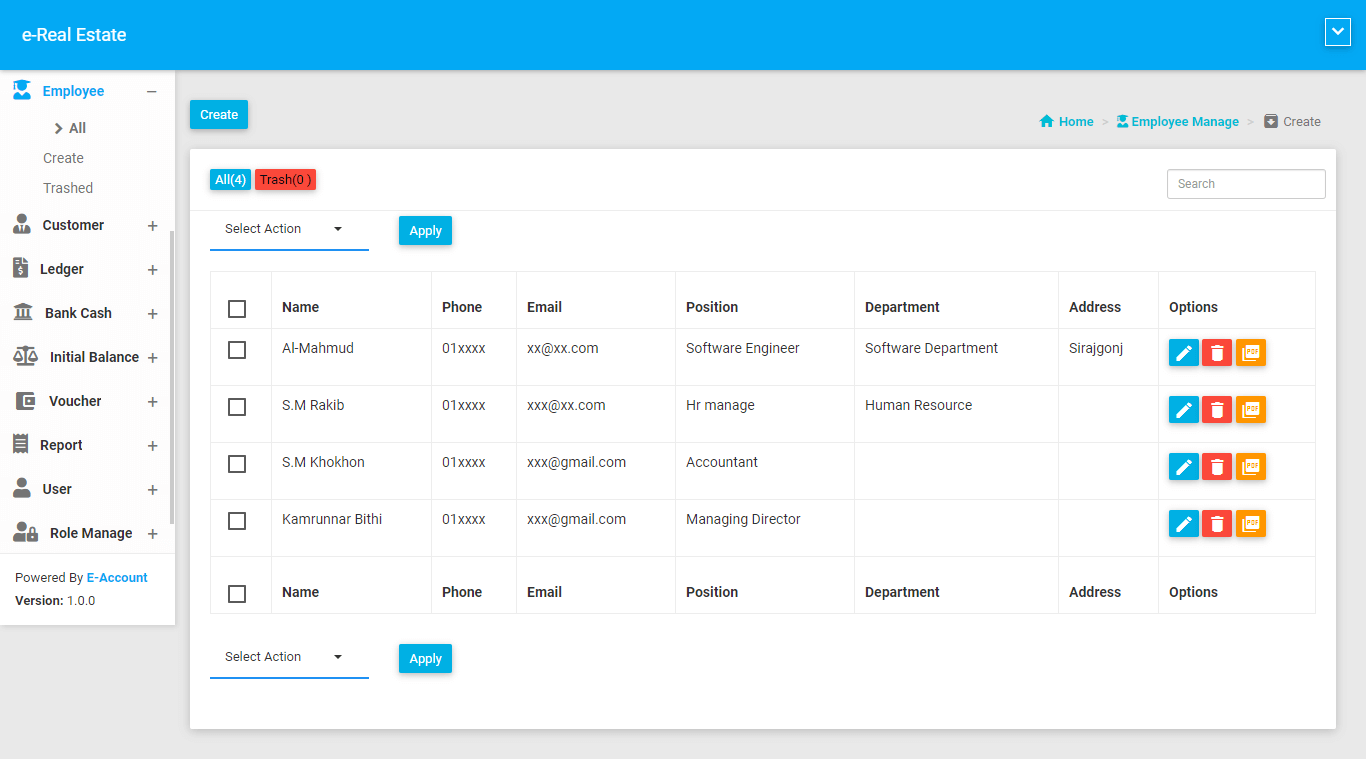Check the box beside S.M Khokhon
This screenshot has height=759, width=1366.
237,464
